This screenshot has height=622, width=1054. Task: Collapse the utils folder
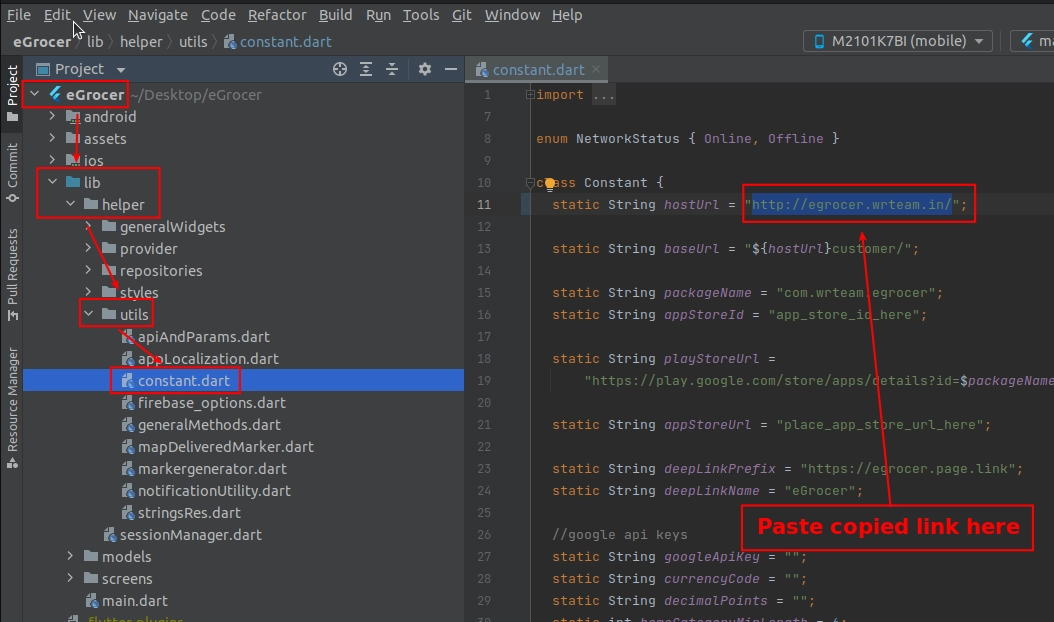tap(89, 314)
